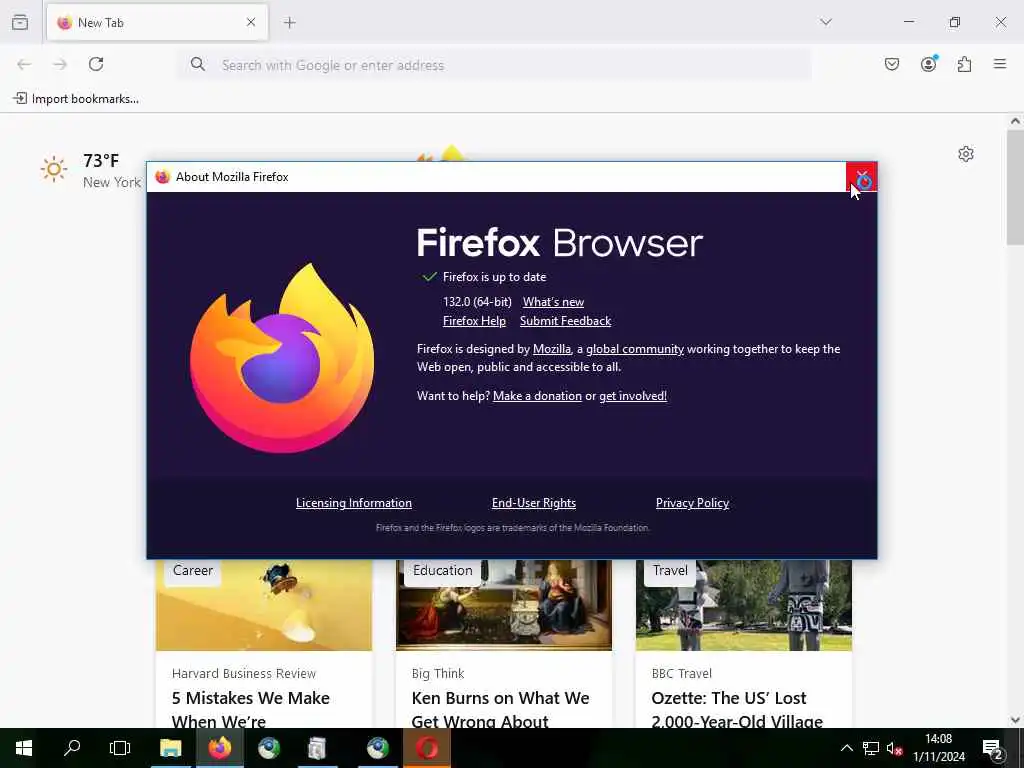The width and height of the screenshot is (1024, 768).
Task: Click the page vertical scrollbar thumb
Action: tap(1015, 187)
